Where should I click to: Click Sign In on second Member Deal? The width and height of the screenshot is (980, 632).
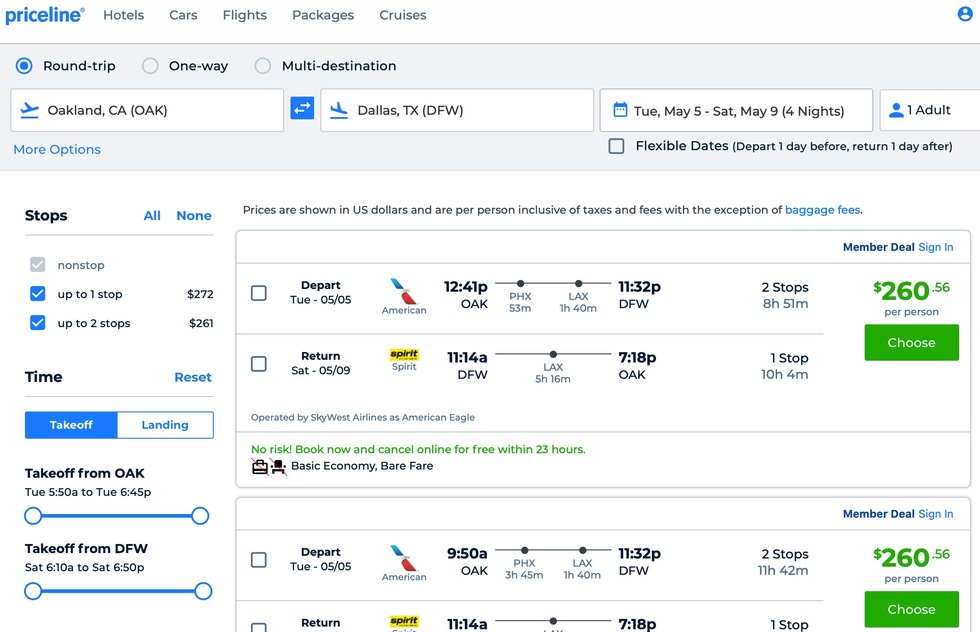point(936,514)
